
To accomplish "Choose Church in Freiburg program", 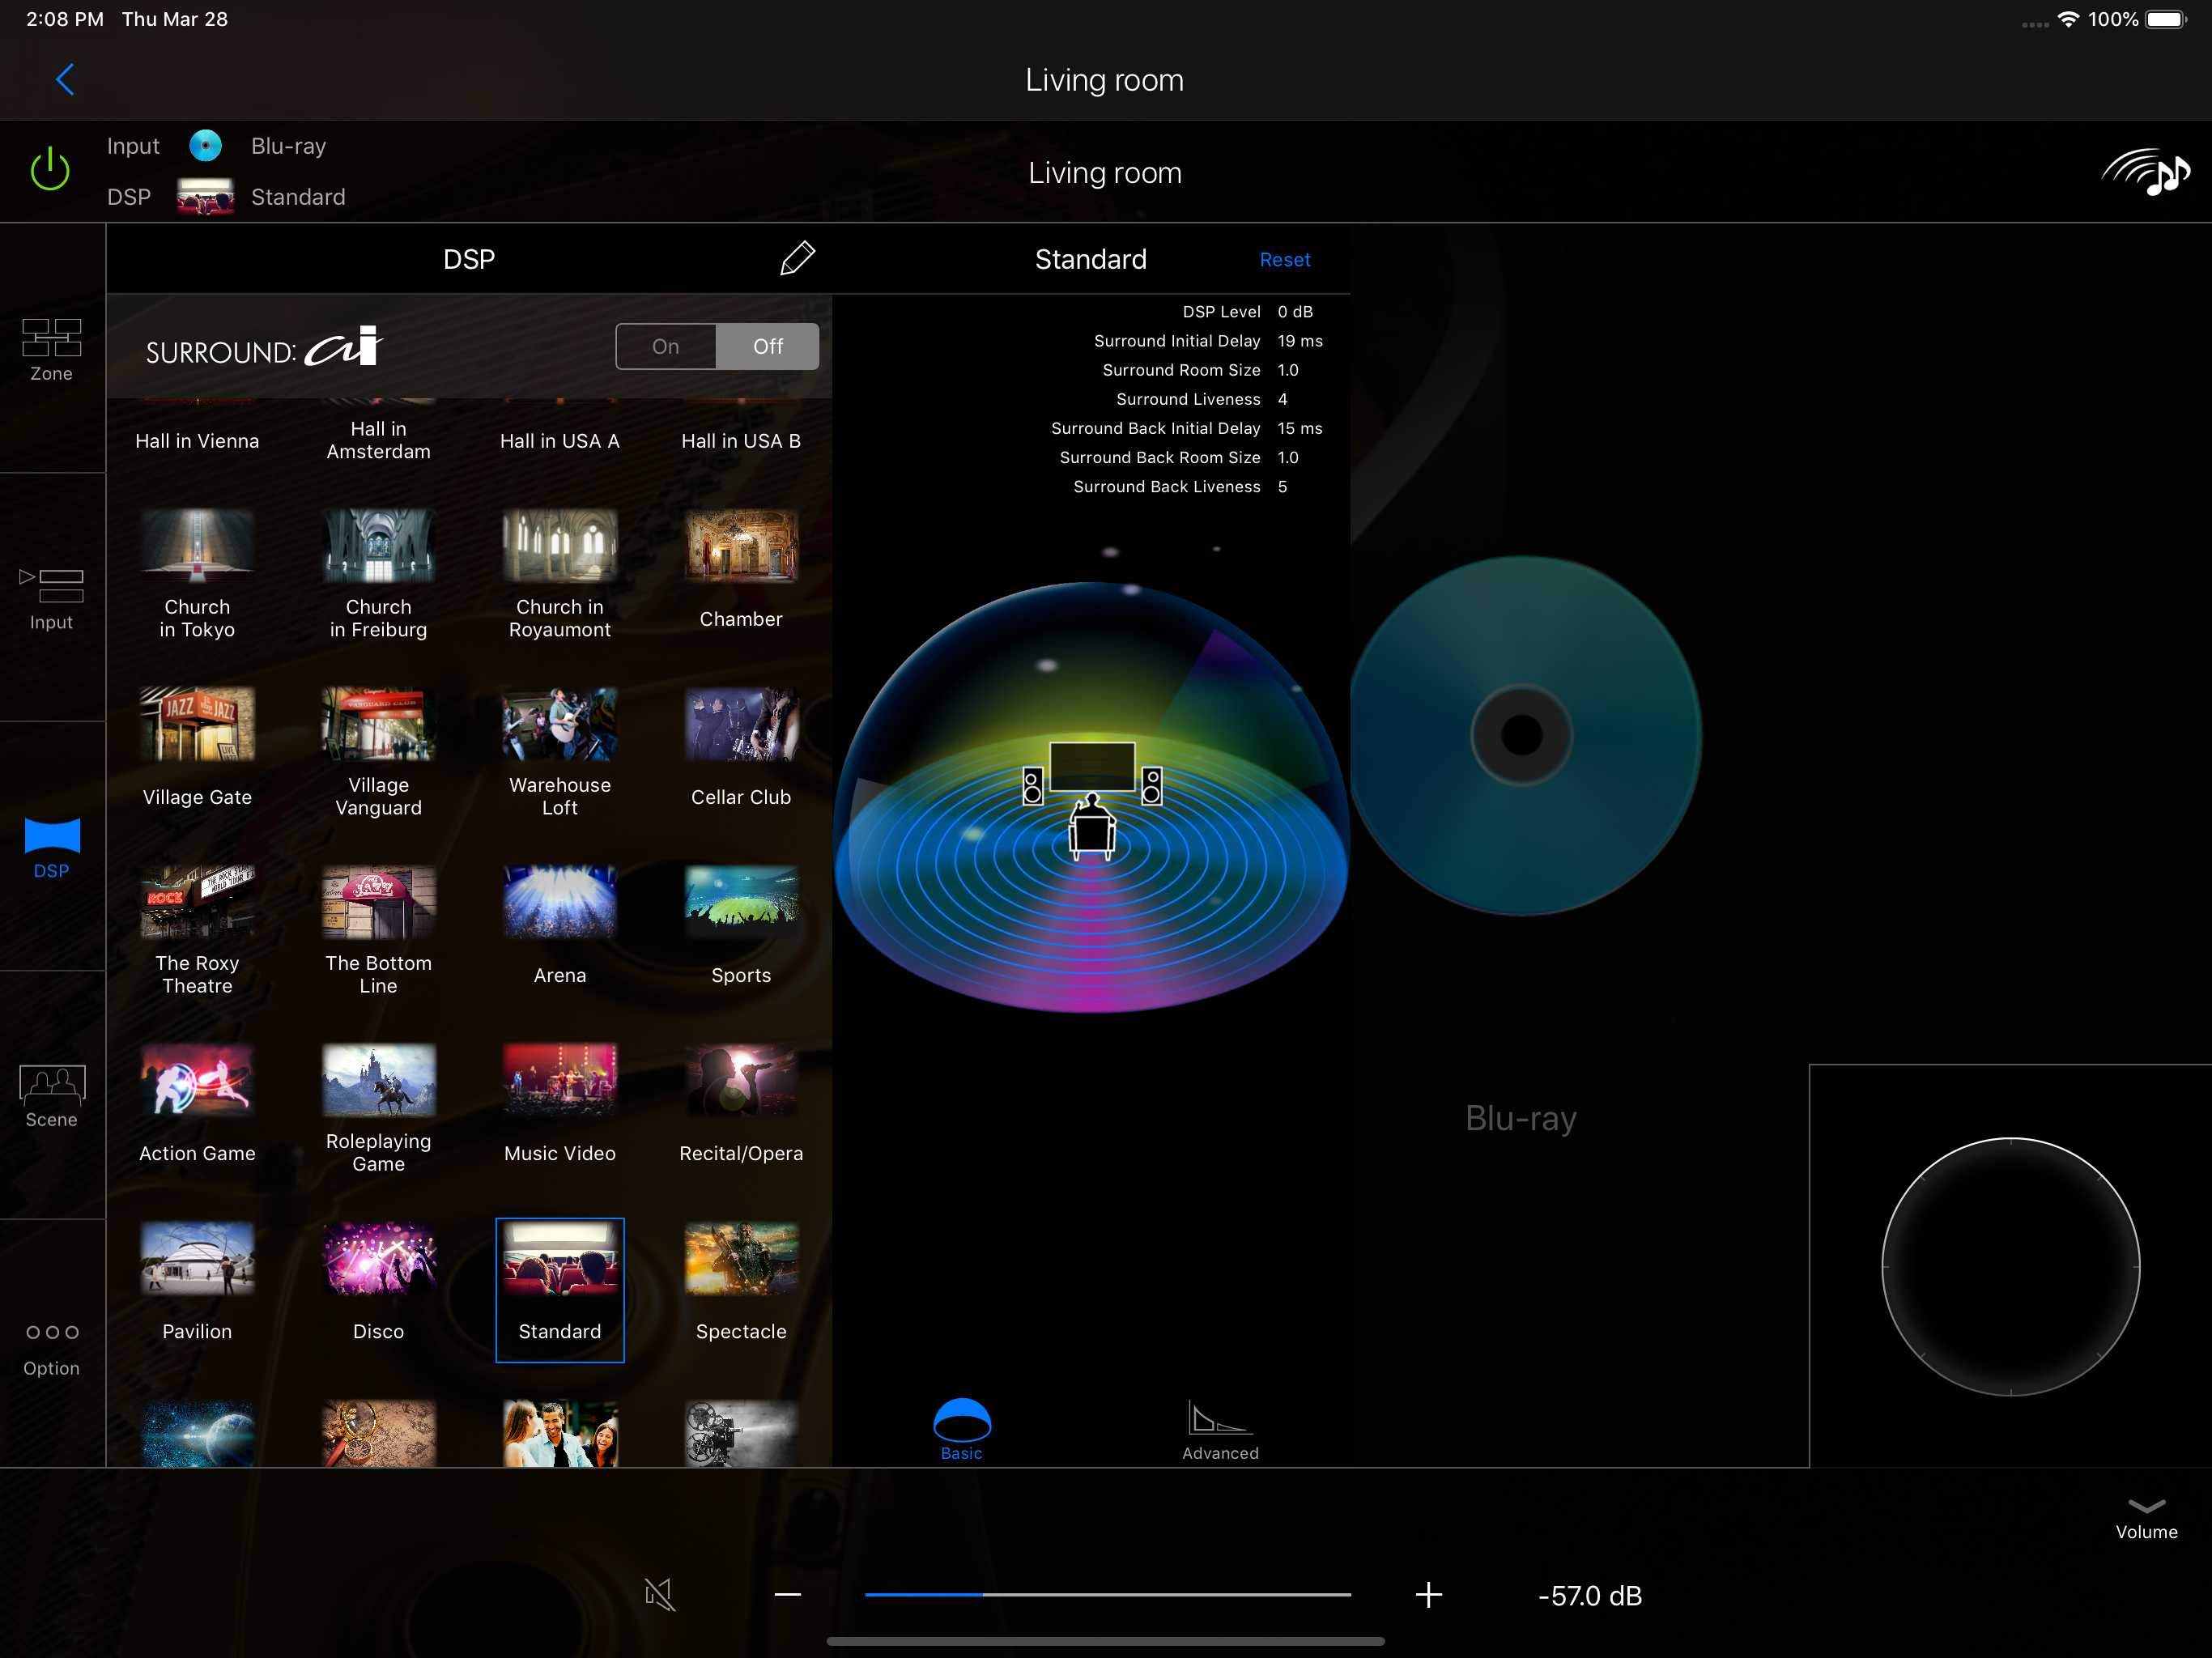I will (378, 575).
